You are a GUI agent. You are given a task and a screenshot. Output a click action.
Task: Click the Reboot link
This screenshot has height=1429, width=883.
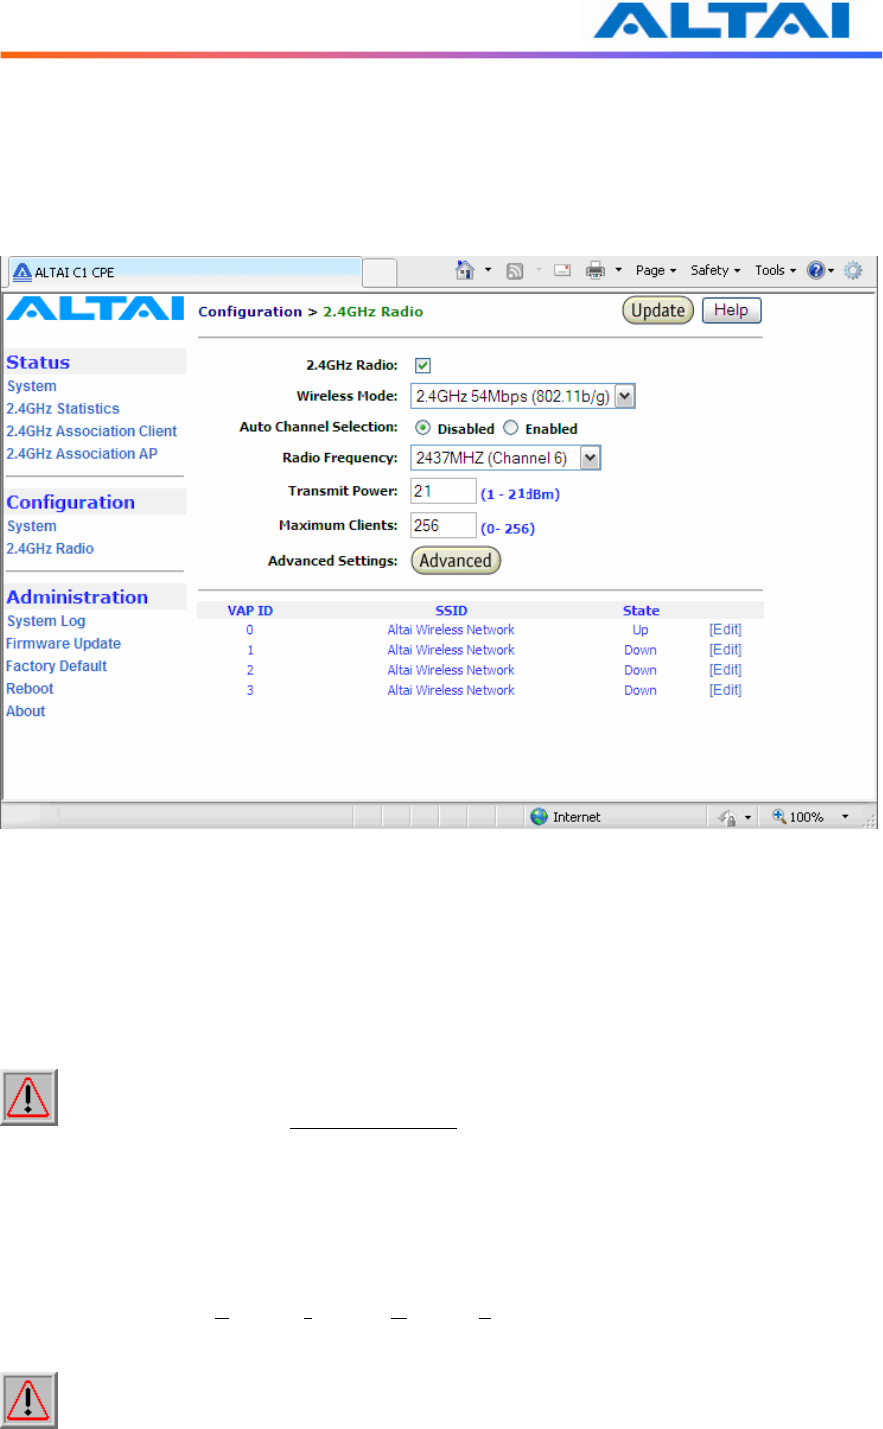tap(30, 688)
